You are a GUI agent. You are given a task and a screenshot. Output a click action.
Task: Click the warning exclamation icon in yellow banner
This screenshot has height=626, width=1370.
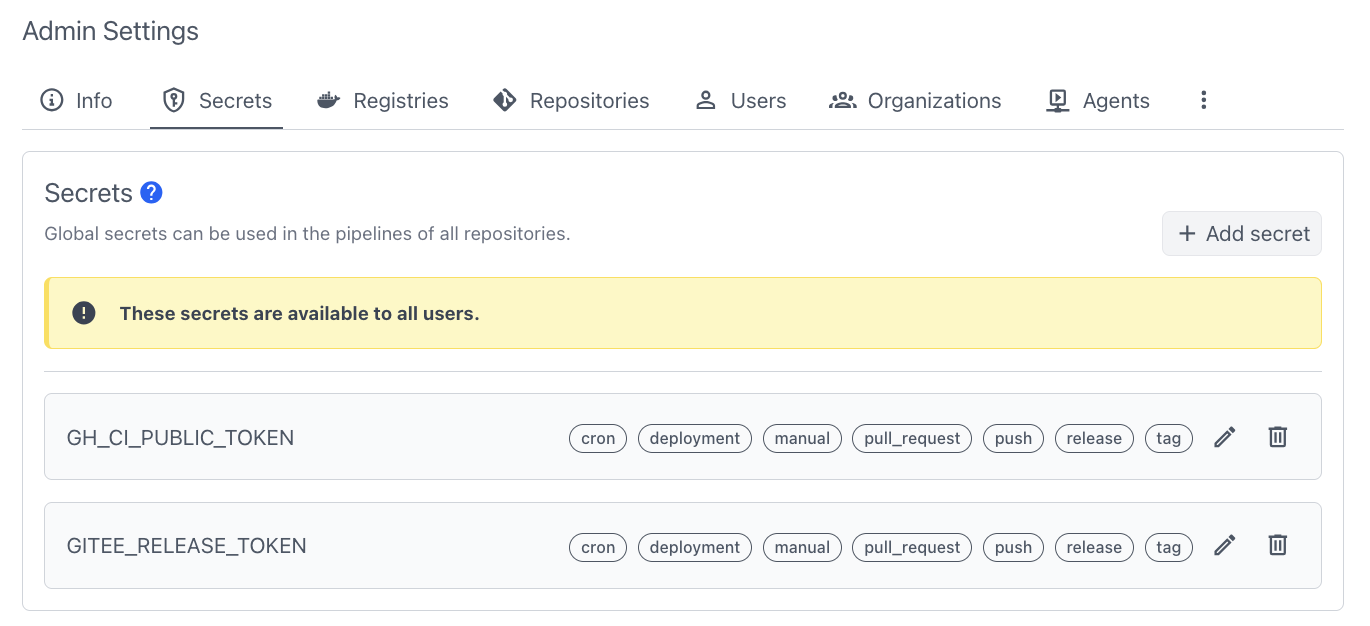point(84,313)
